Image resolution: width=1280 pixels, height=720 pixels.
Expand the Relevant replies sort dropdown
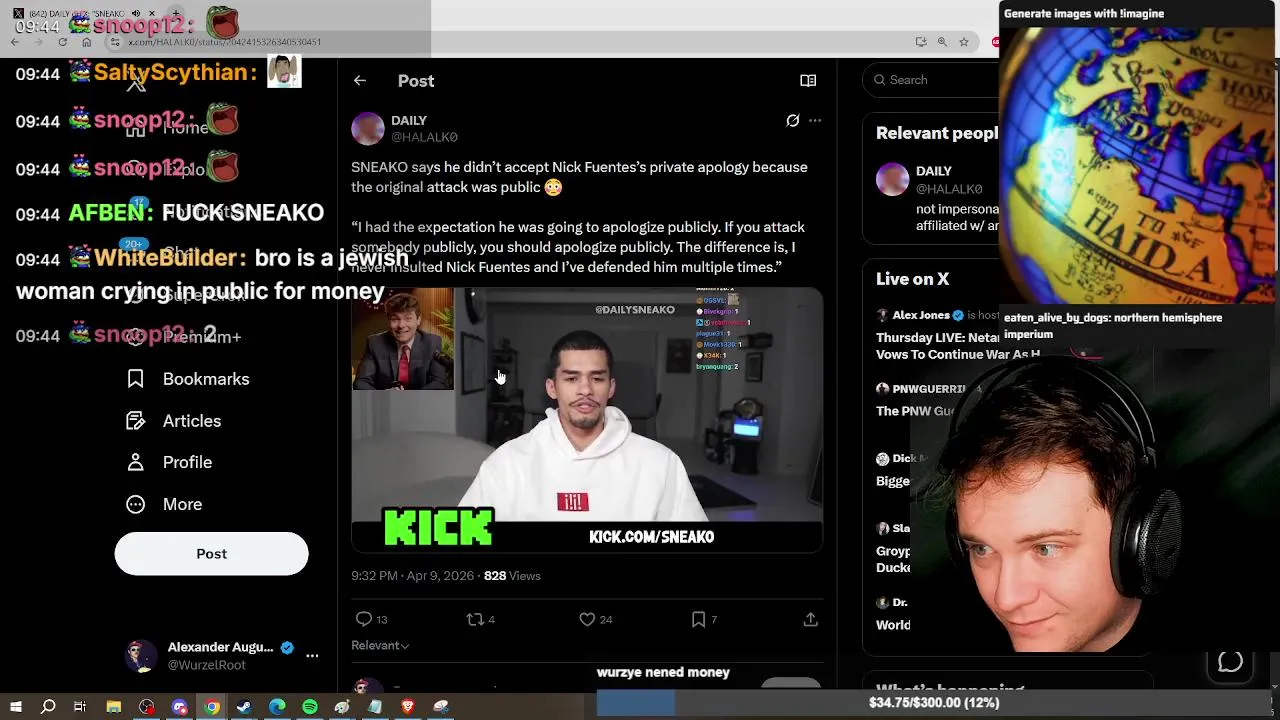(380, 646)
